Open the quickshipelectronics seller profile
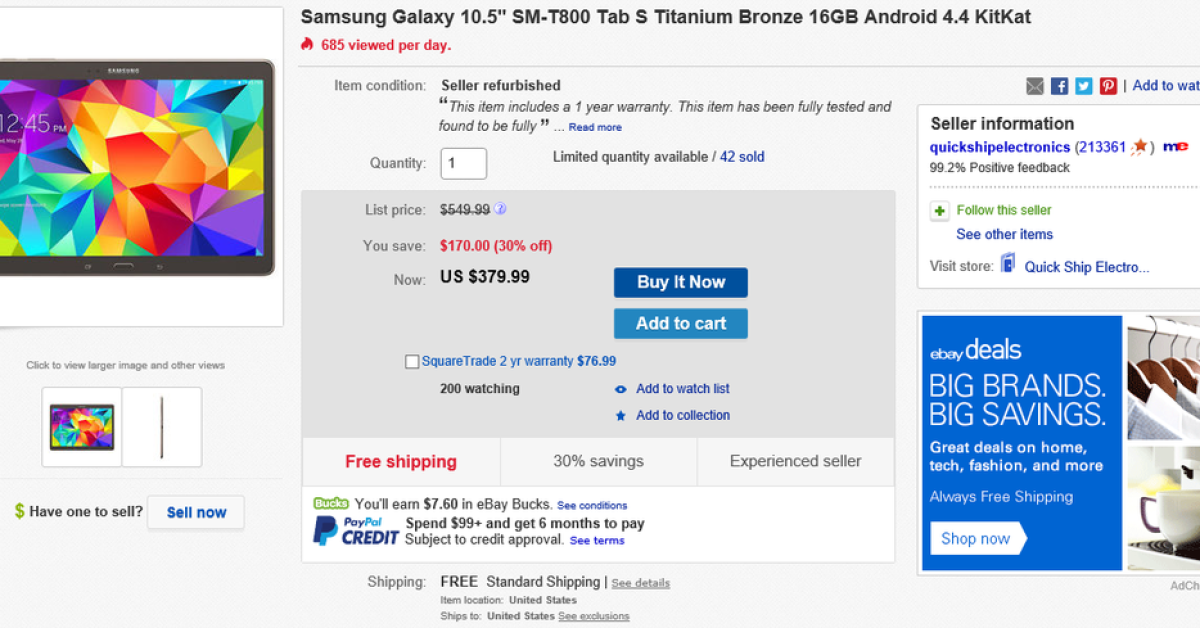Image resolution: width=1200 pixels, height=628 pixels. (1000, 147)
